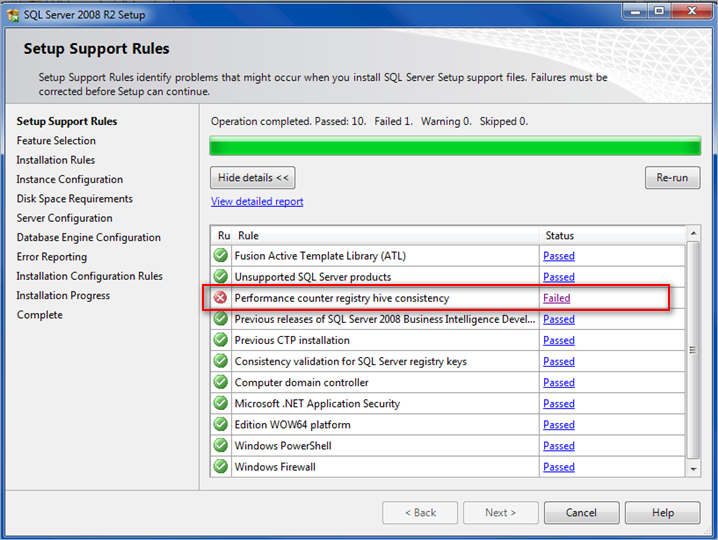This screenshot has height=540, width=718.
Task: Click Computer domain controller rule name
Action: point(301,382)
